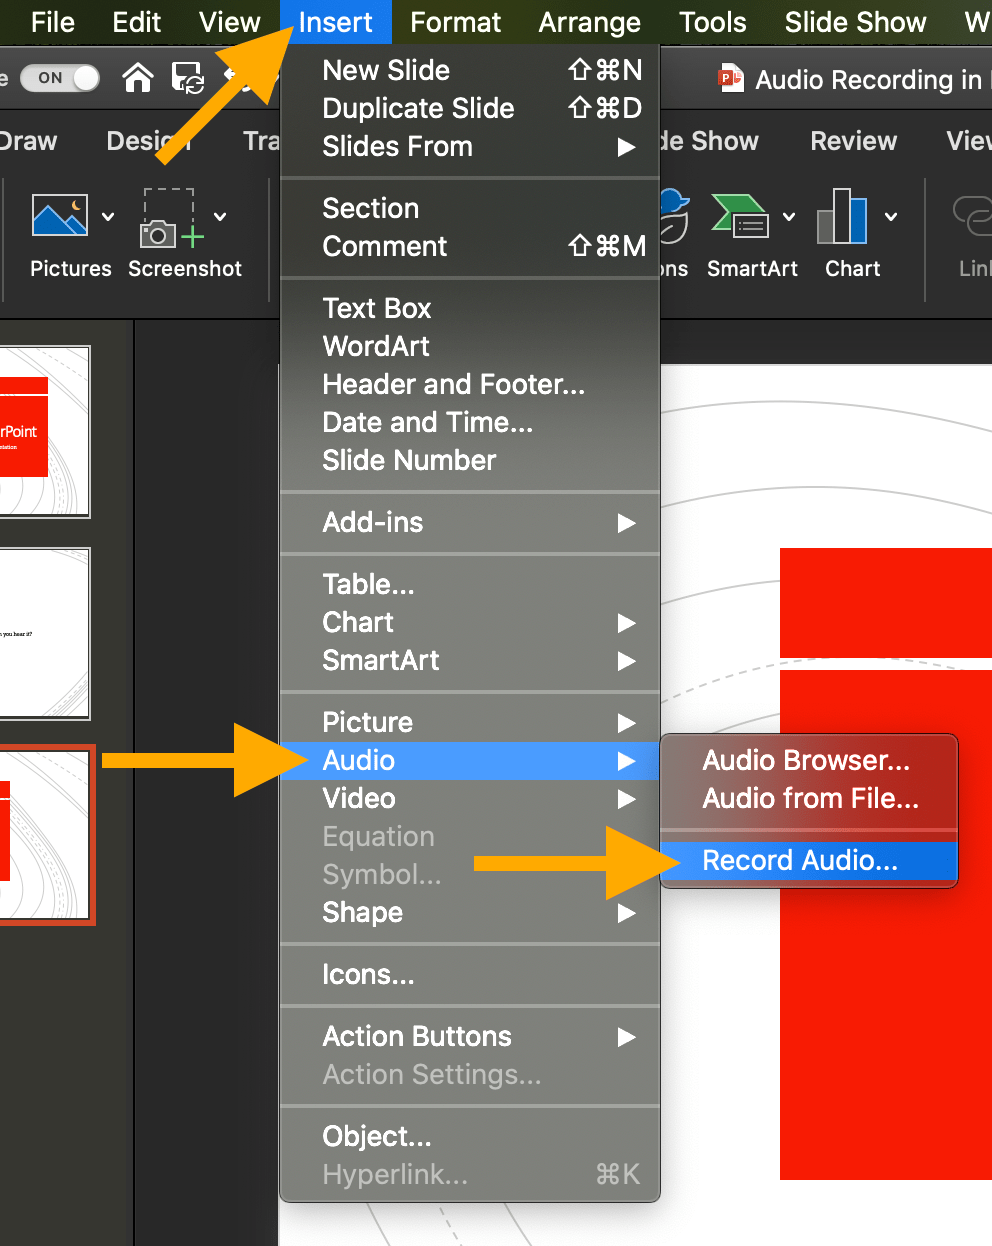Switch to the Review ribbon tab
Screen dimensions: 992x1246
point(852,141)
